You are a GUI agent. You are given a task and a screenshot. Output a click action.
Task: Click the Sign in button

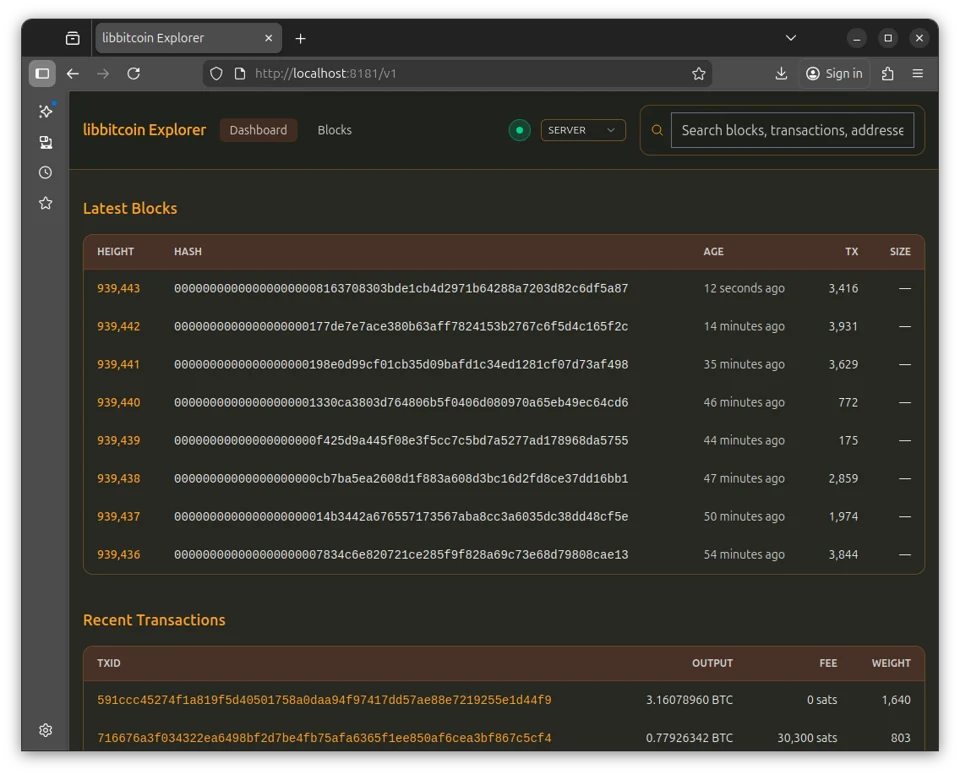pos(834,73)
